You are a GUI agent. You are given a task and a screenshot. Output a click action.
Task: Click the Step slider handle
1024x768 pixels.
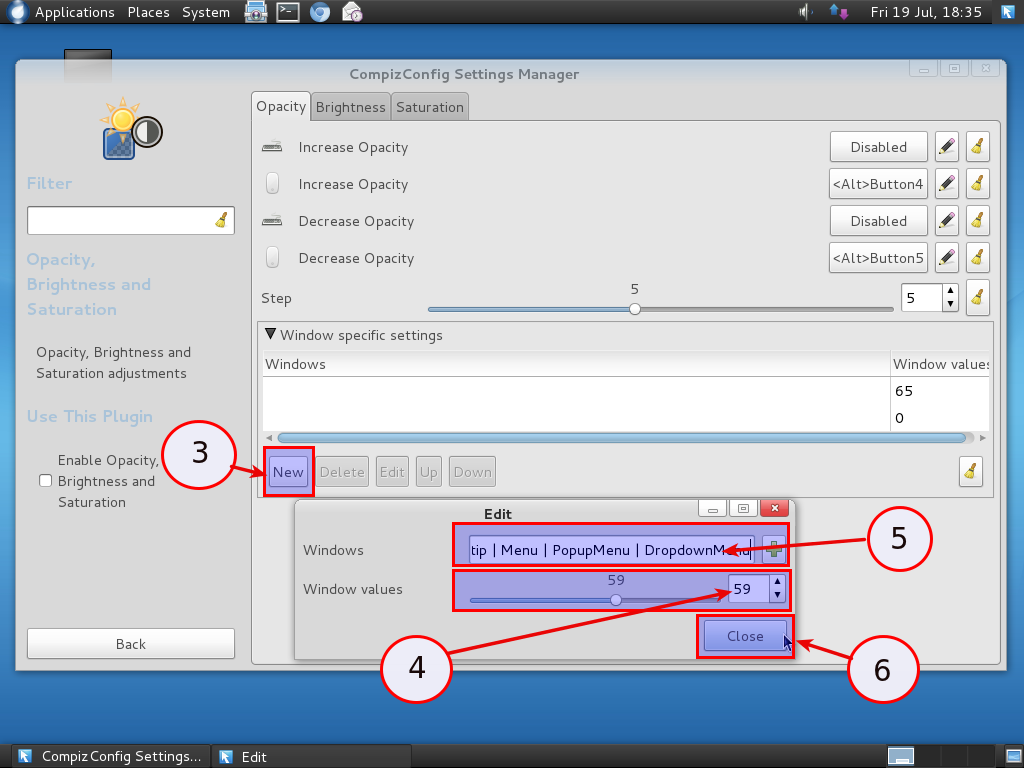click(635, 309)
